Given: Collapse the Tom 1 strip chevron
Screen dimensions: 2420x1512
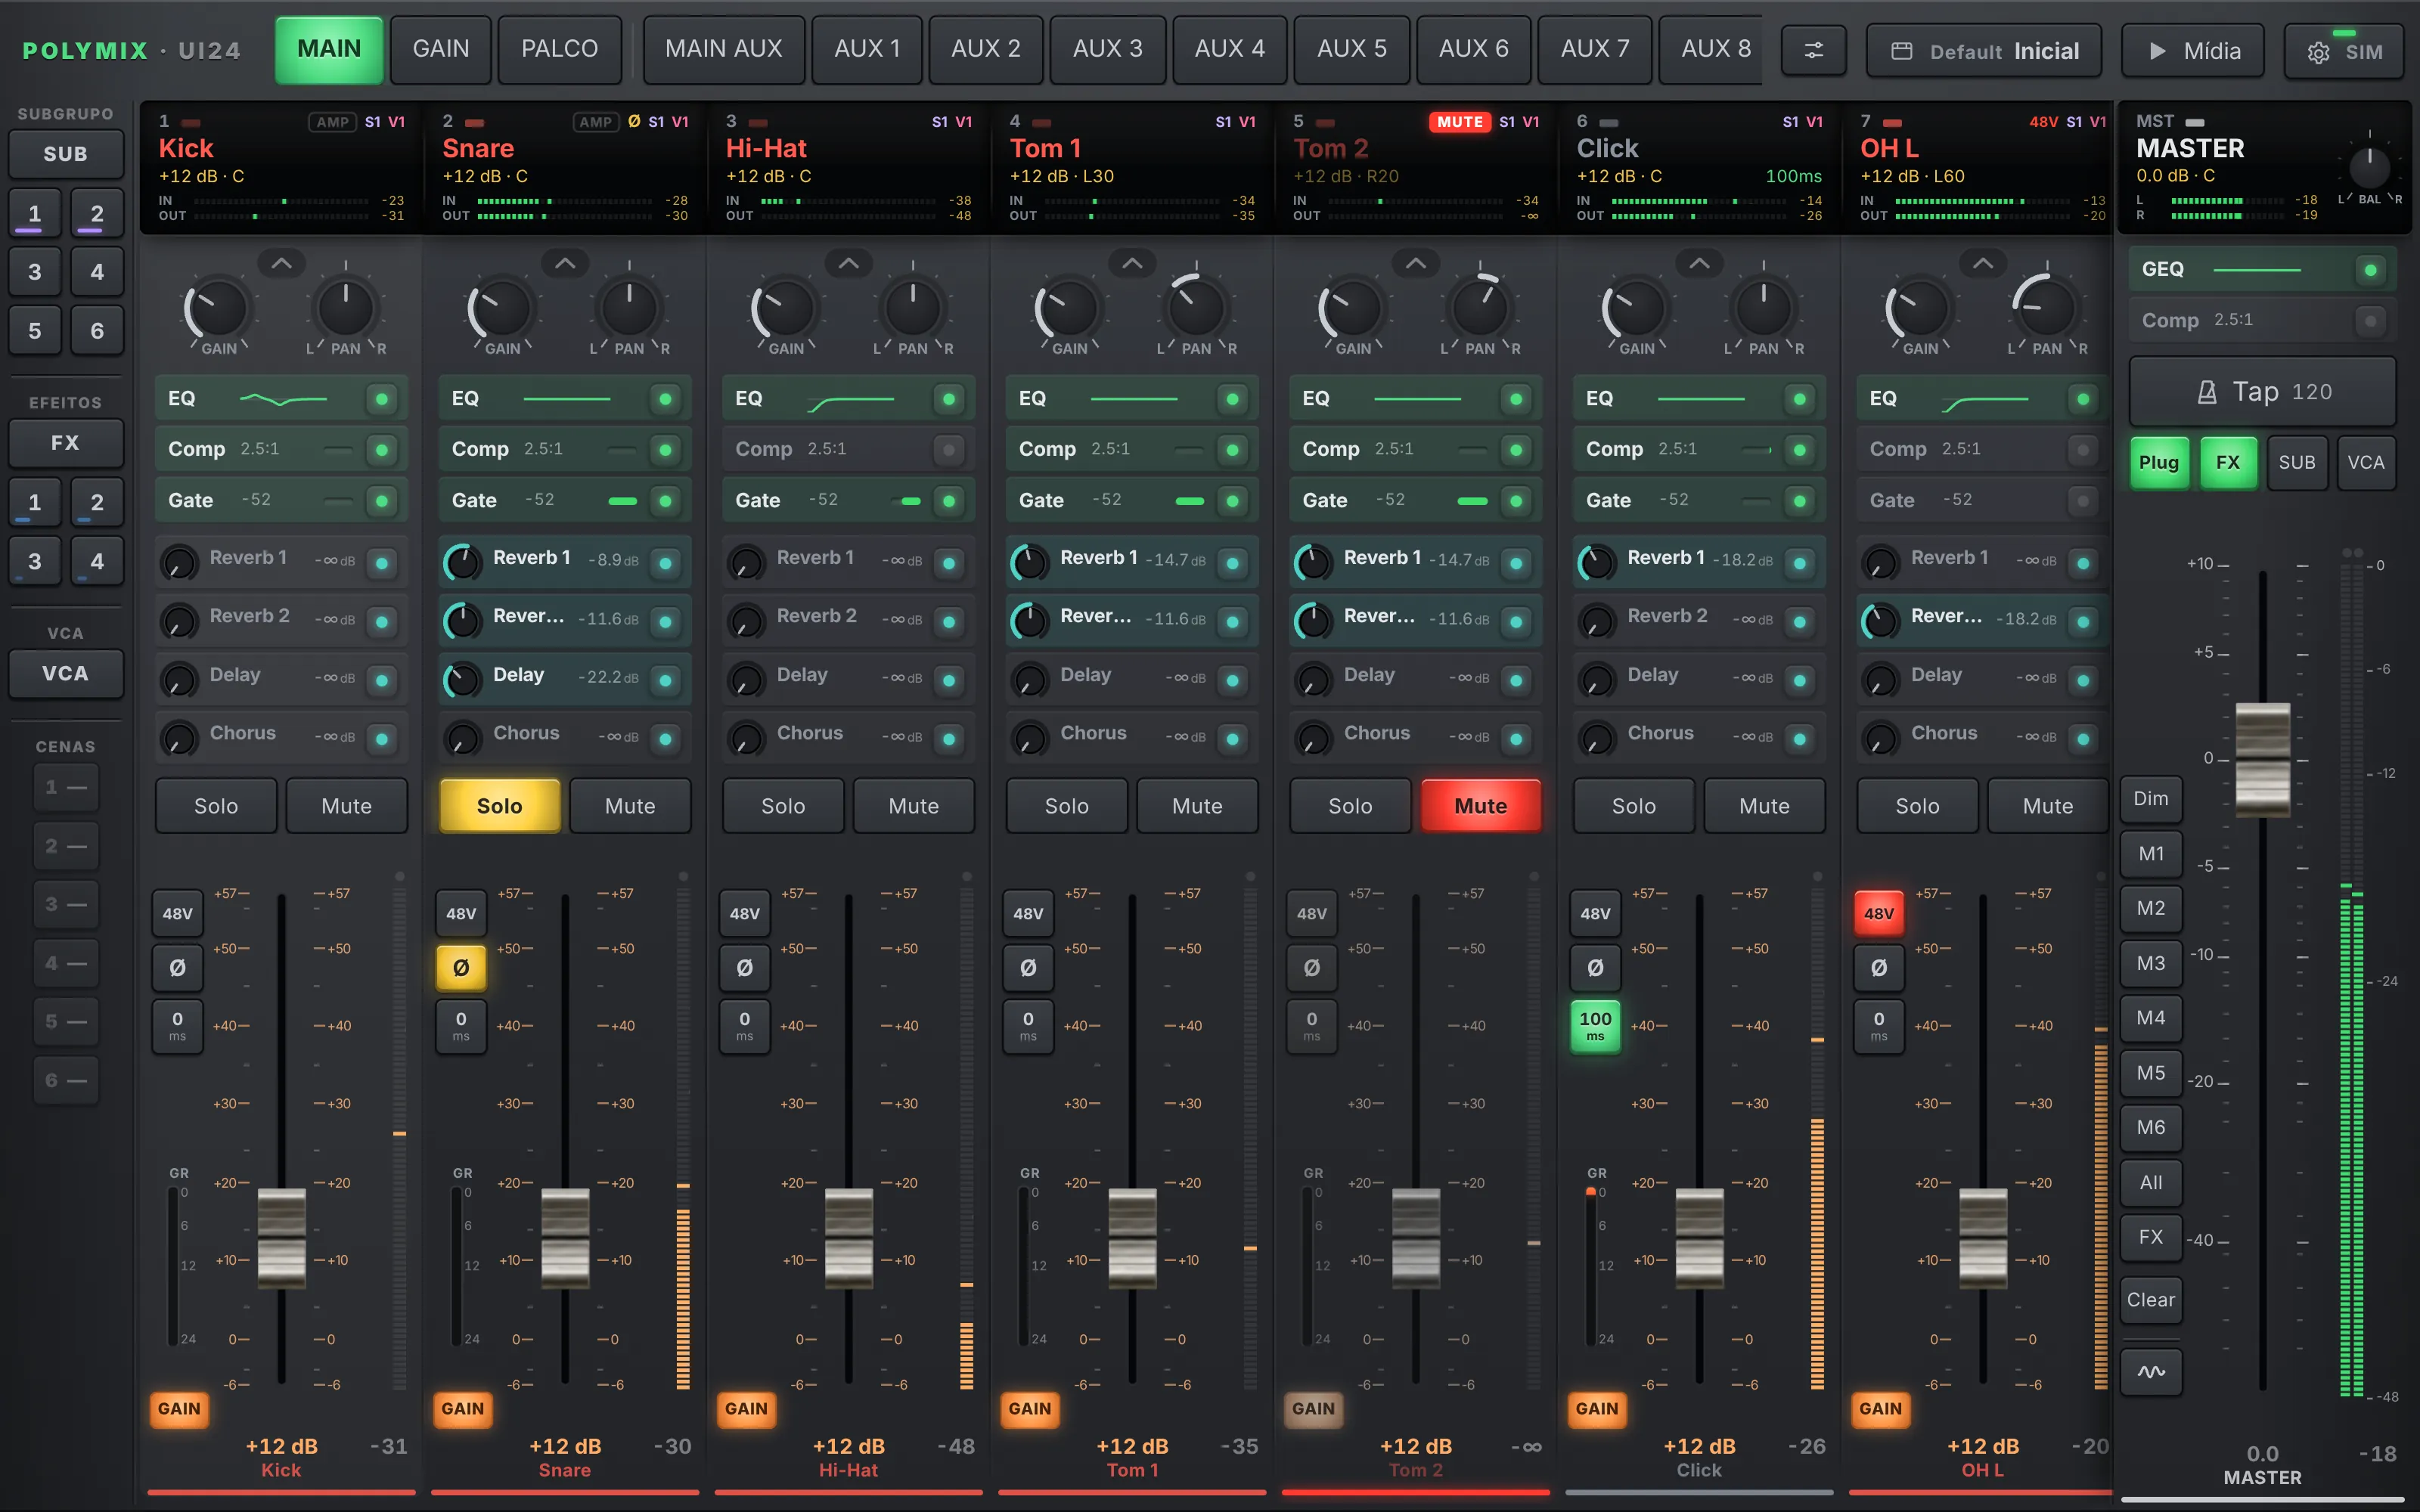Looking at the screenshot, I should [1132, 264].
